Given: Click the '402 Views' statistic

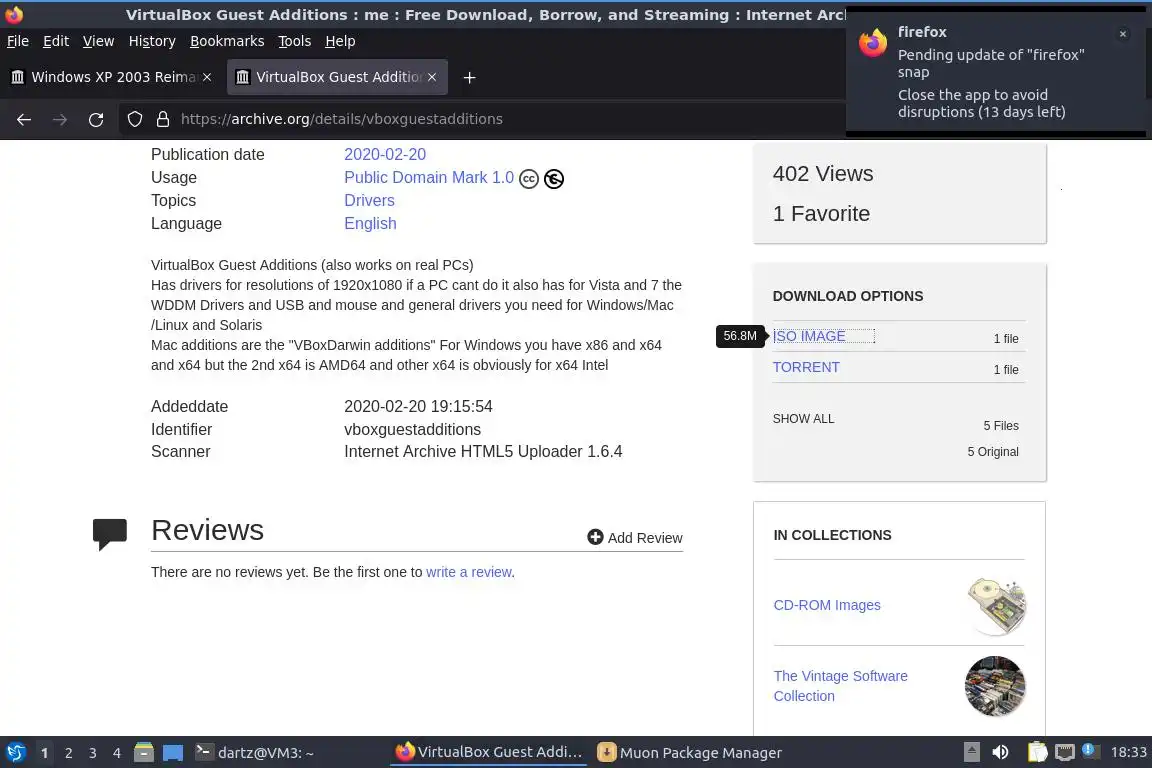Looking at the screenshot, I should coord(823,173).
